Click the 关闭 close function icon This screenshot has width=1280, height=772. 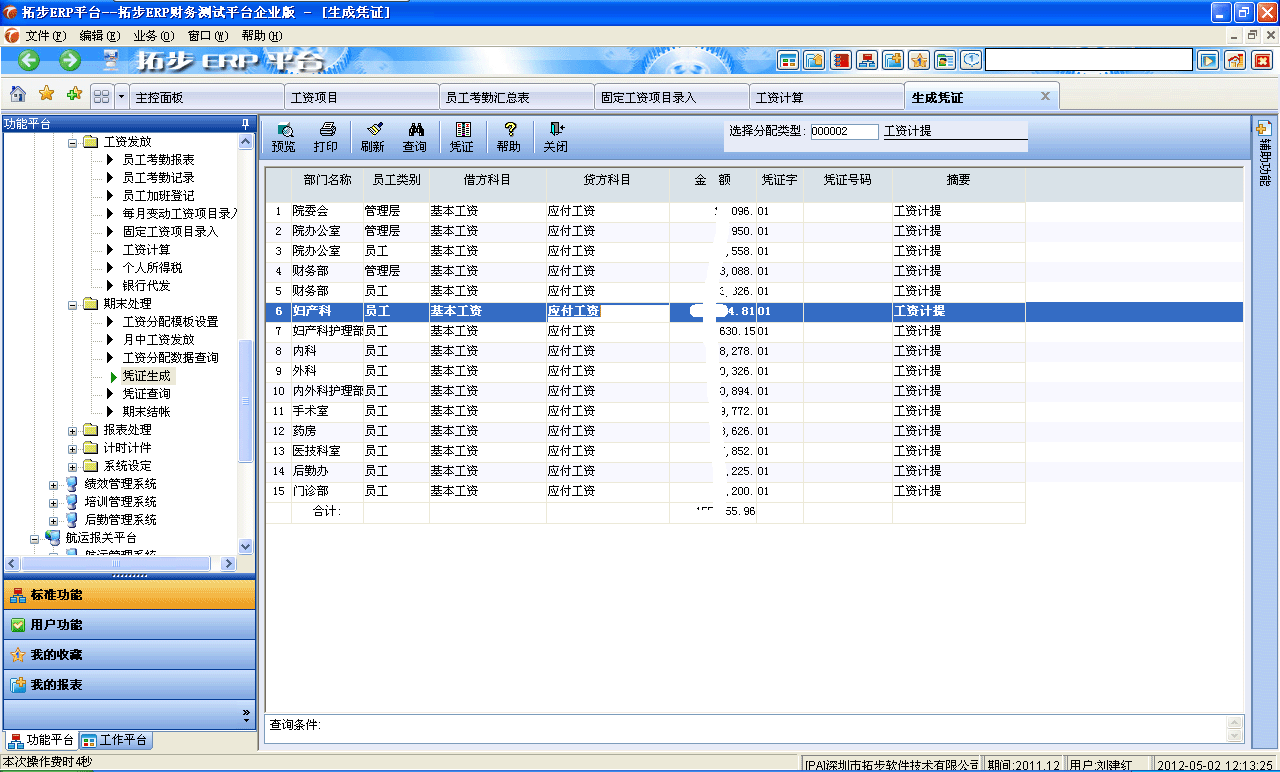click(x=555, y=137)
